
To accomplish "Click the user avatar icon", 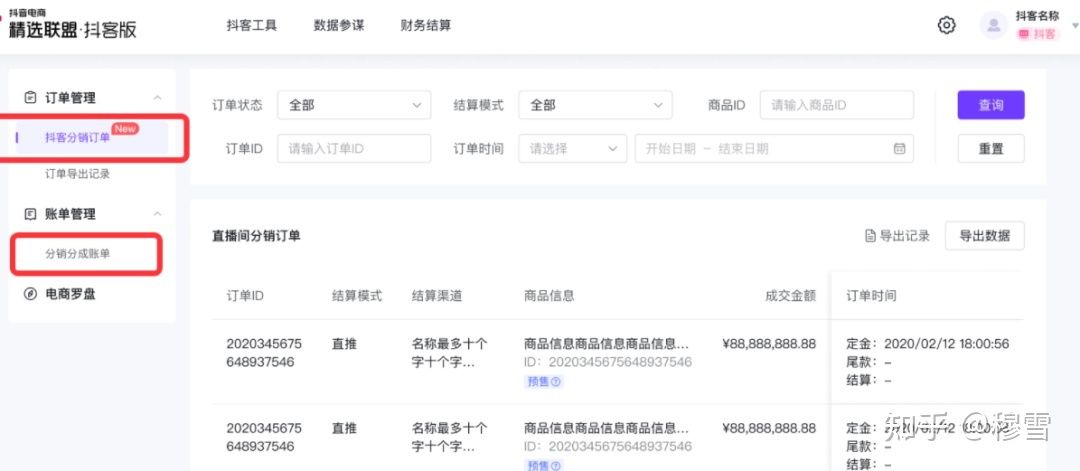I will [x=993, y=25].
